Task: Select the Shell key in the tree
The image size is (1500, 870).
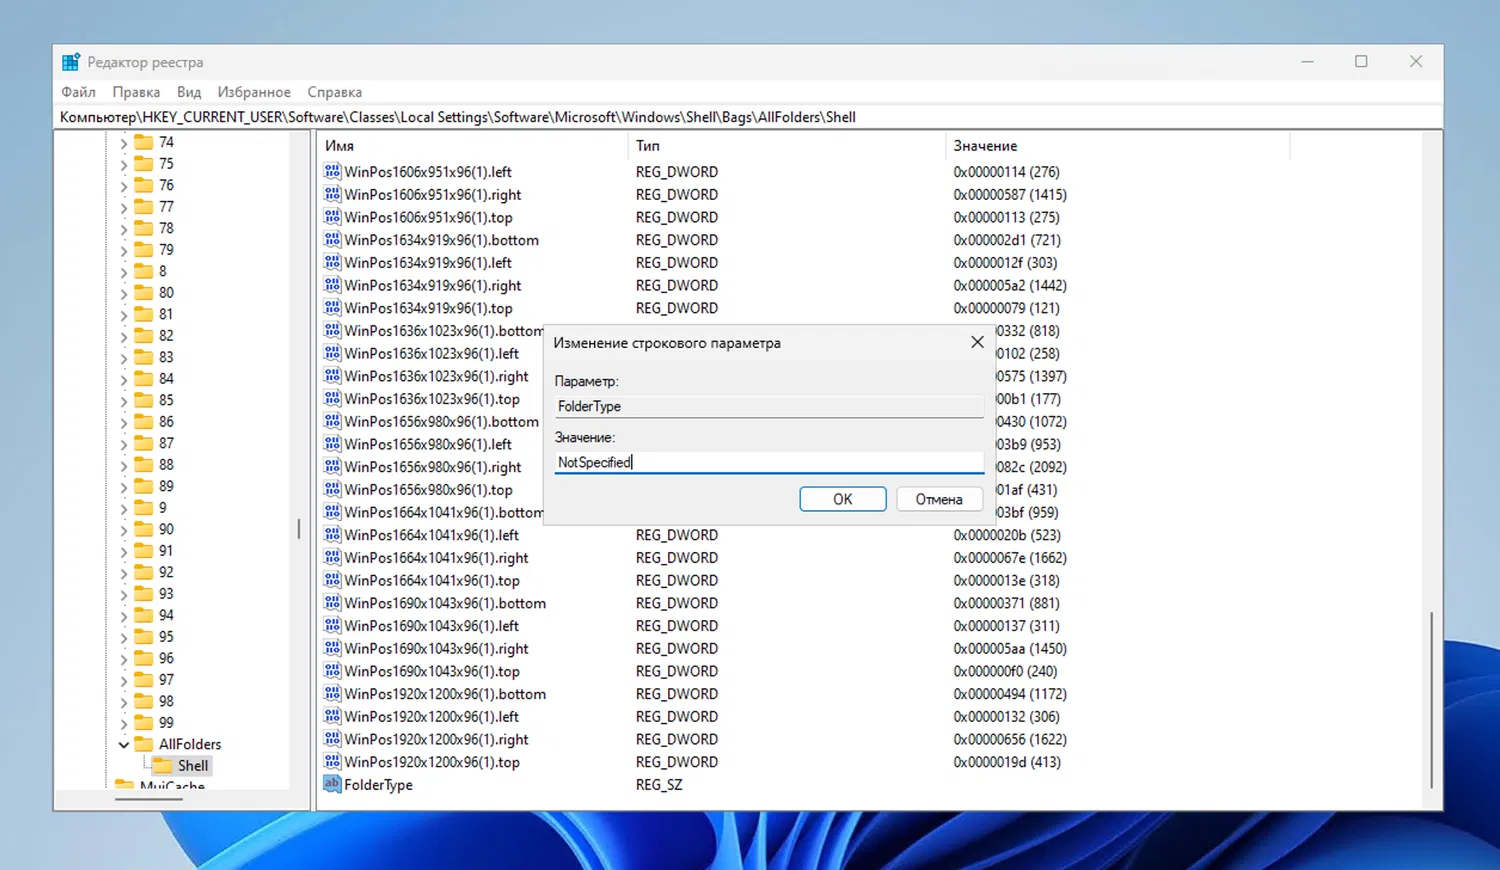Action: pyautogui.click(x=193, y=766)
